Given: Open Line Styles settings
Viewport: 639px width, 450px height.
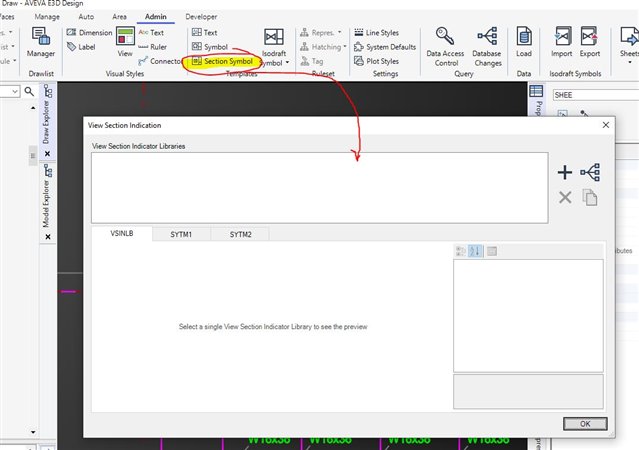Looking at the screenshot, I should [377, 33].
